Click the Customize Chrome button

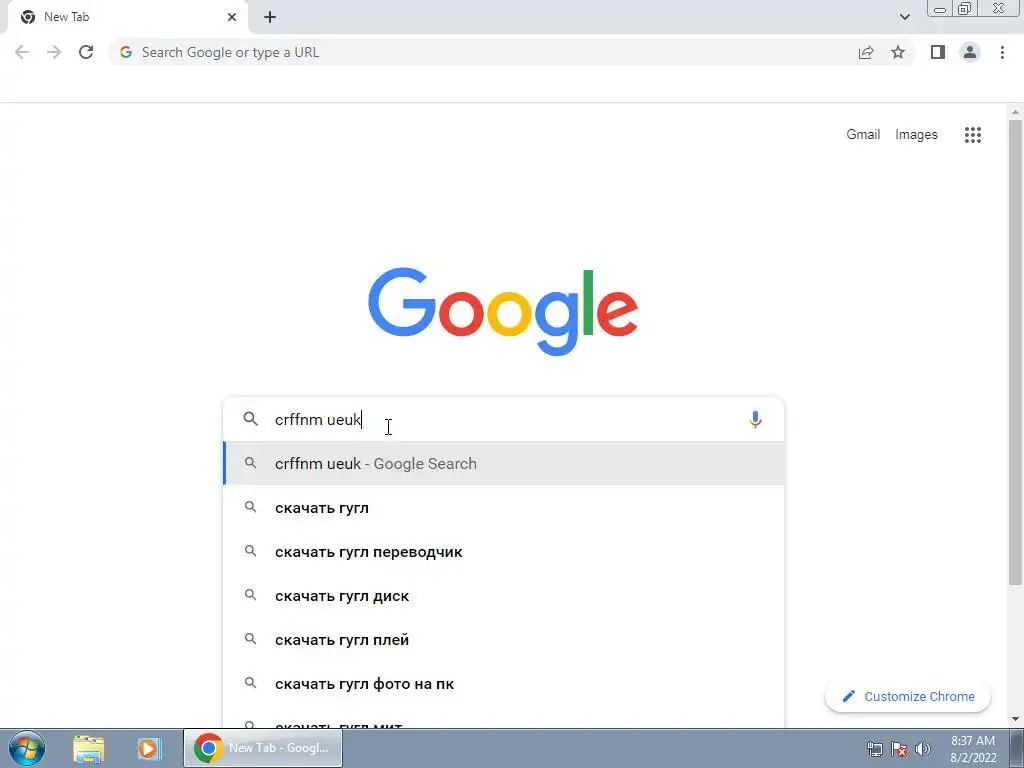pos(908,697)
